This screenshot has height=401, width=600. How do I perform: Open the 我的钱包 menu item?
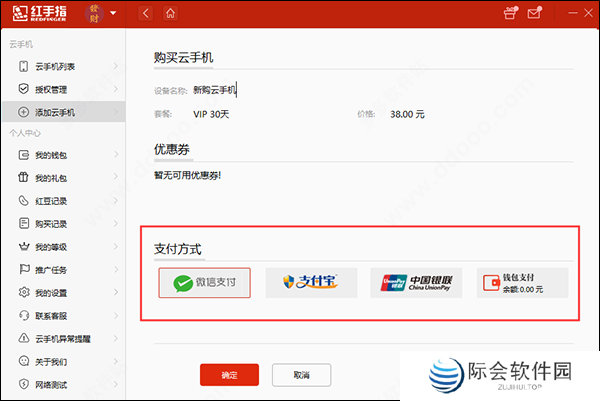[64, 155]
